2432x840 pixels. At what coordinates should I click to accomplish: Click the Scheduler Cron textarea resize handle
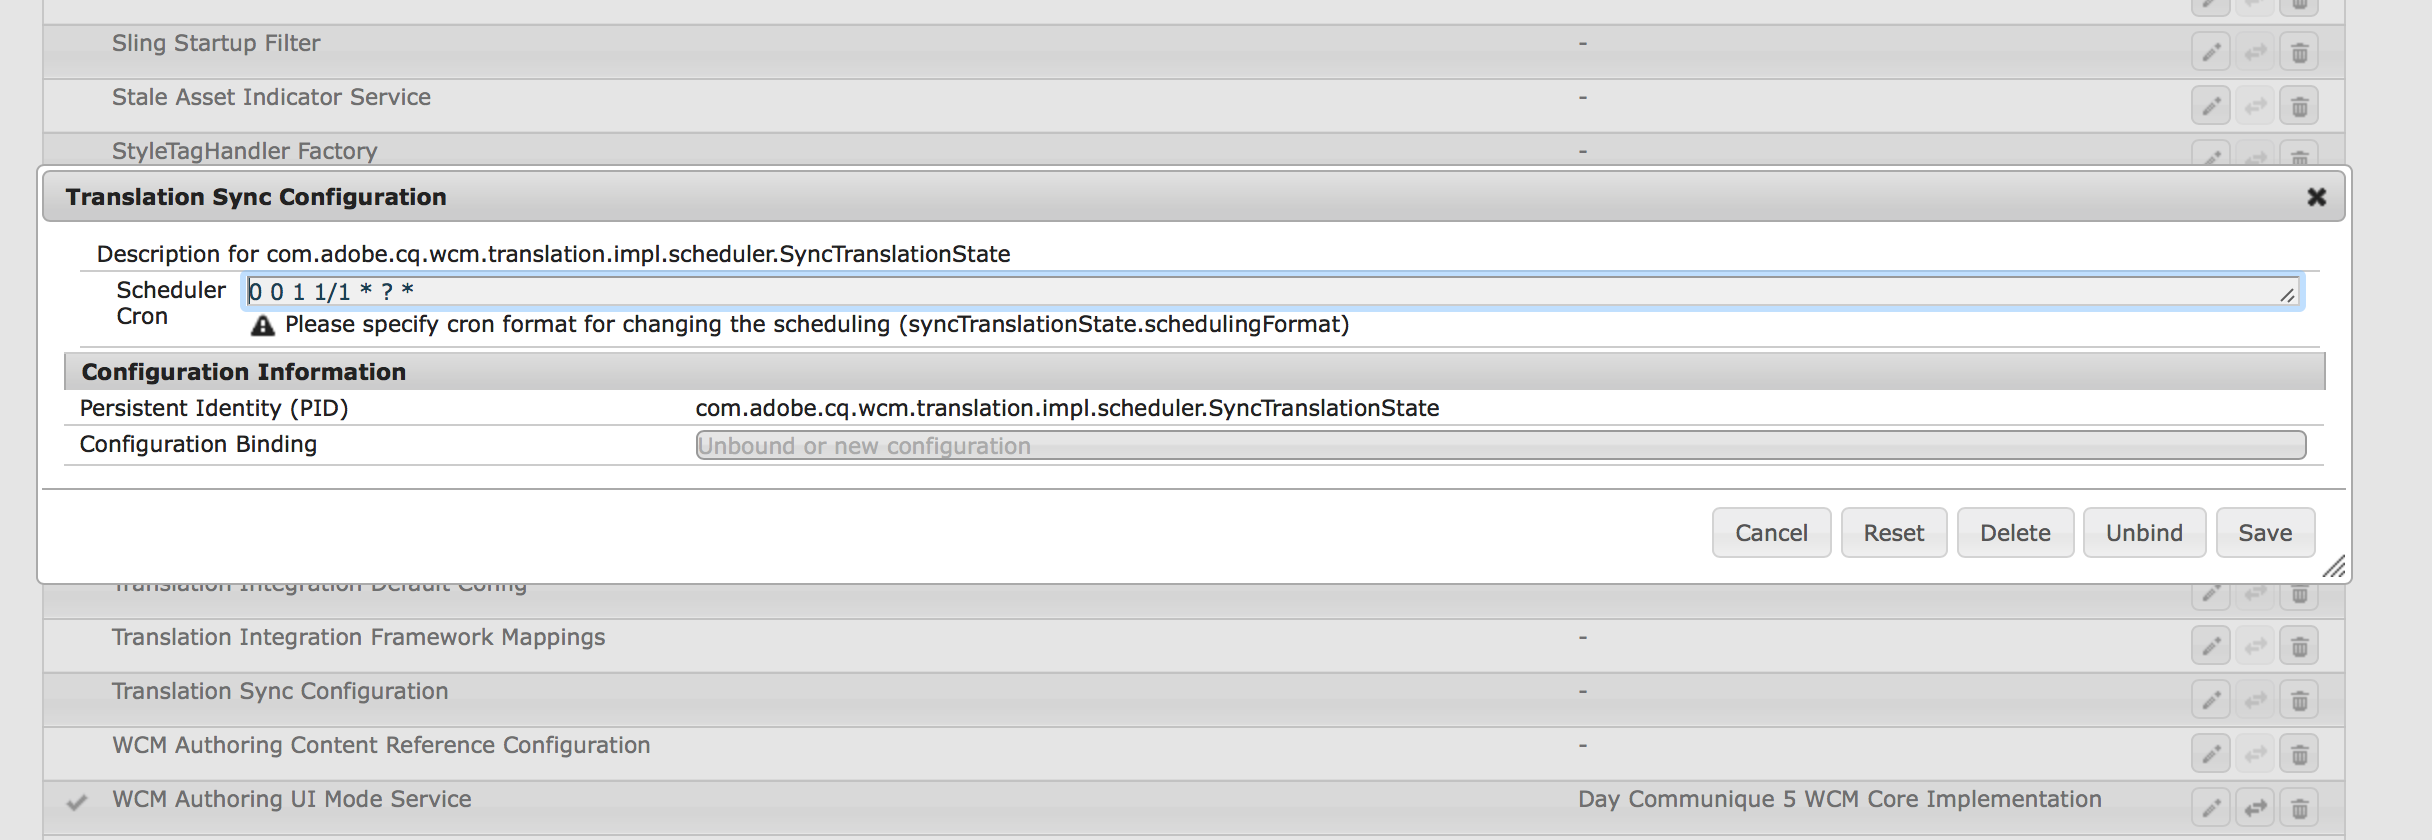(2287, 296)
